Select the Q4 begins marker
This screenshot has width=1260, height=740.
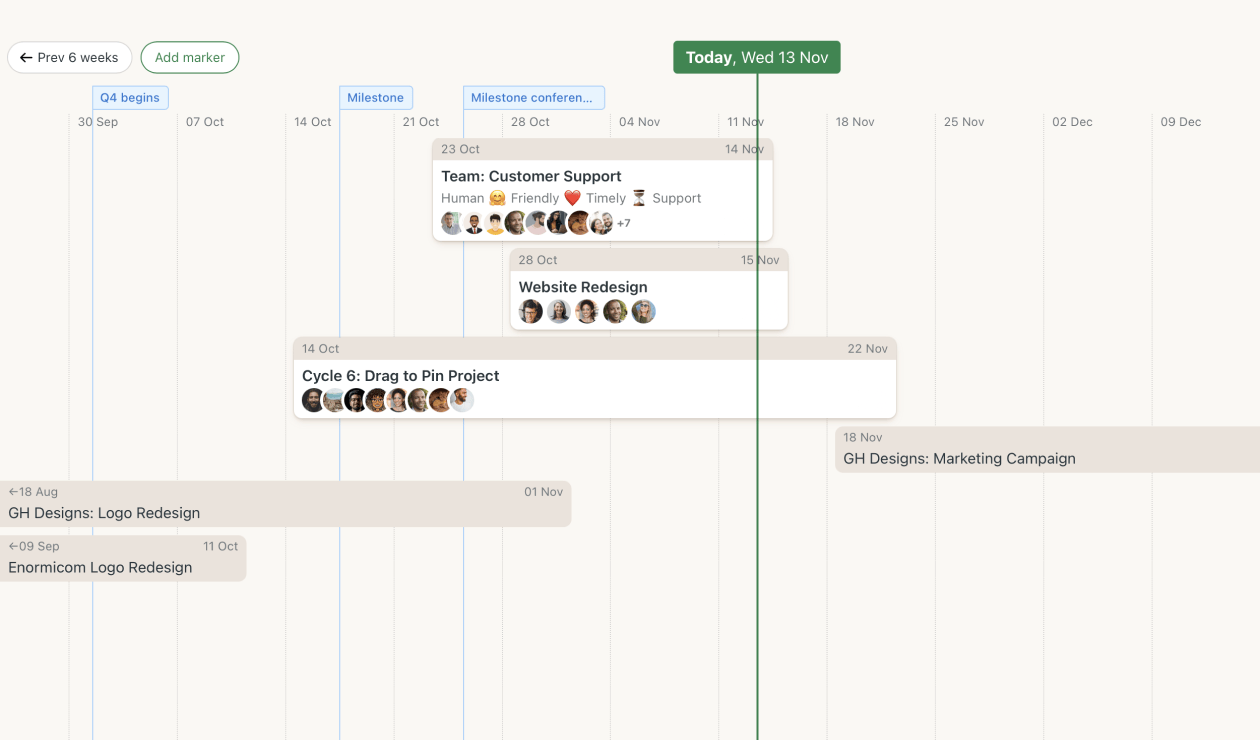coord(130,97)
